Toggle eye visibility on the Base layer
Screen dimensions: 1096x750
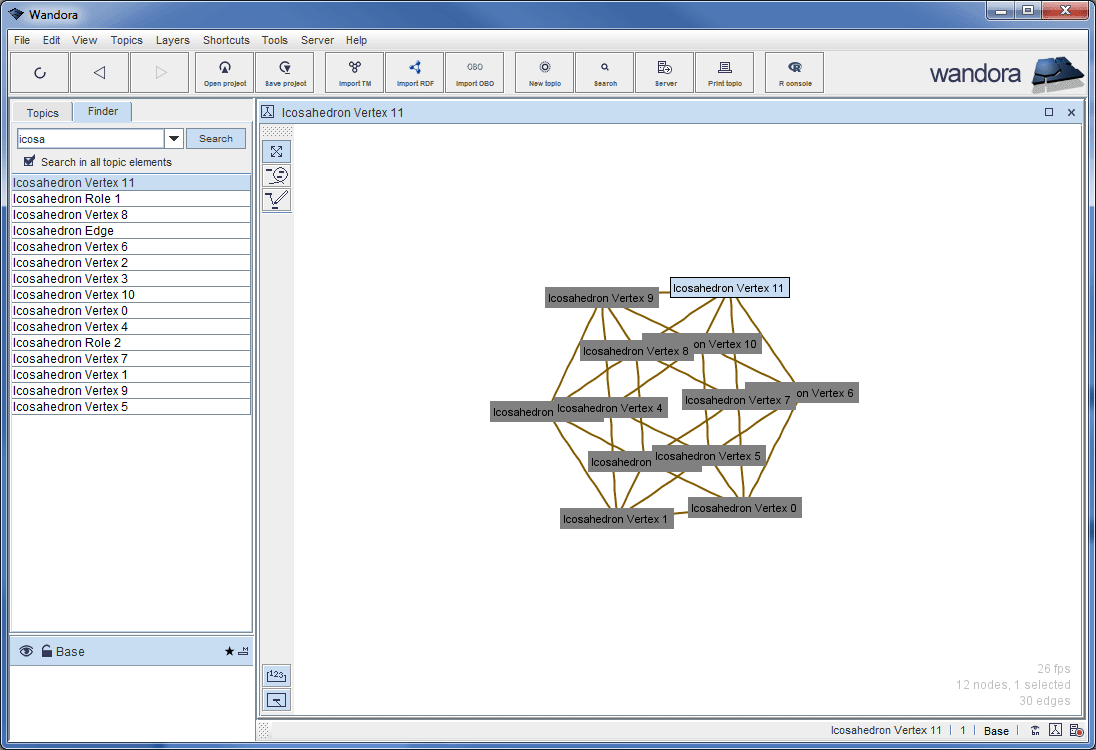[x=26, y=651]
